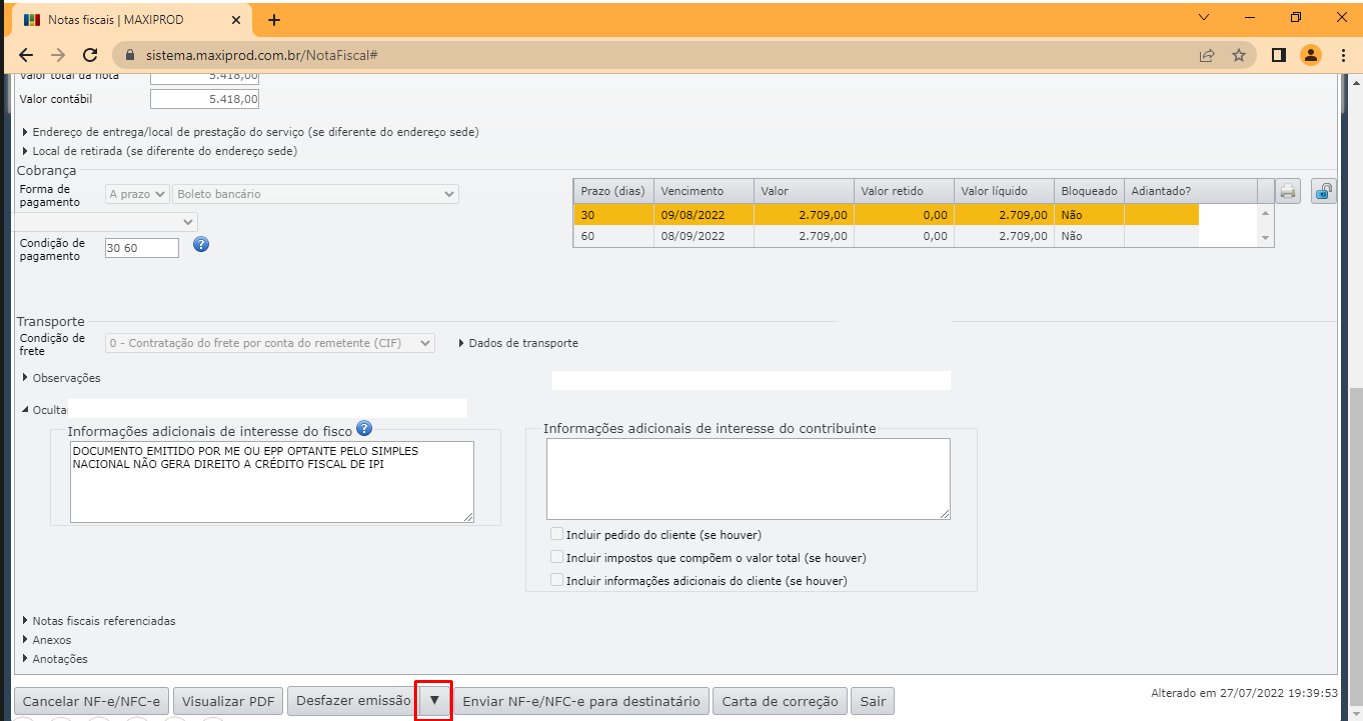Click Valor retido 0,00 in 30-day row

pyautogui.click(x=903, y=214)
